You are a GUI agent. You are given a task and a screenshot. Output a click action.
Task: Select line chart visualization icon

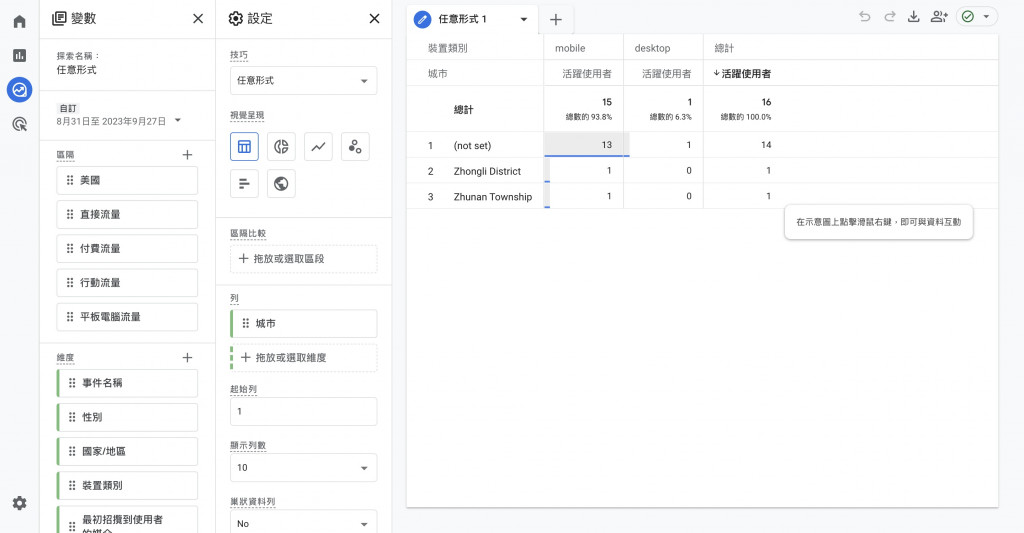click(x=318, y=146)
